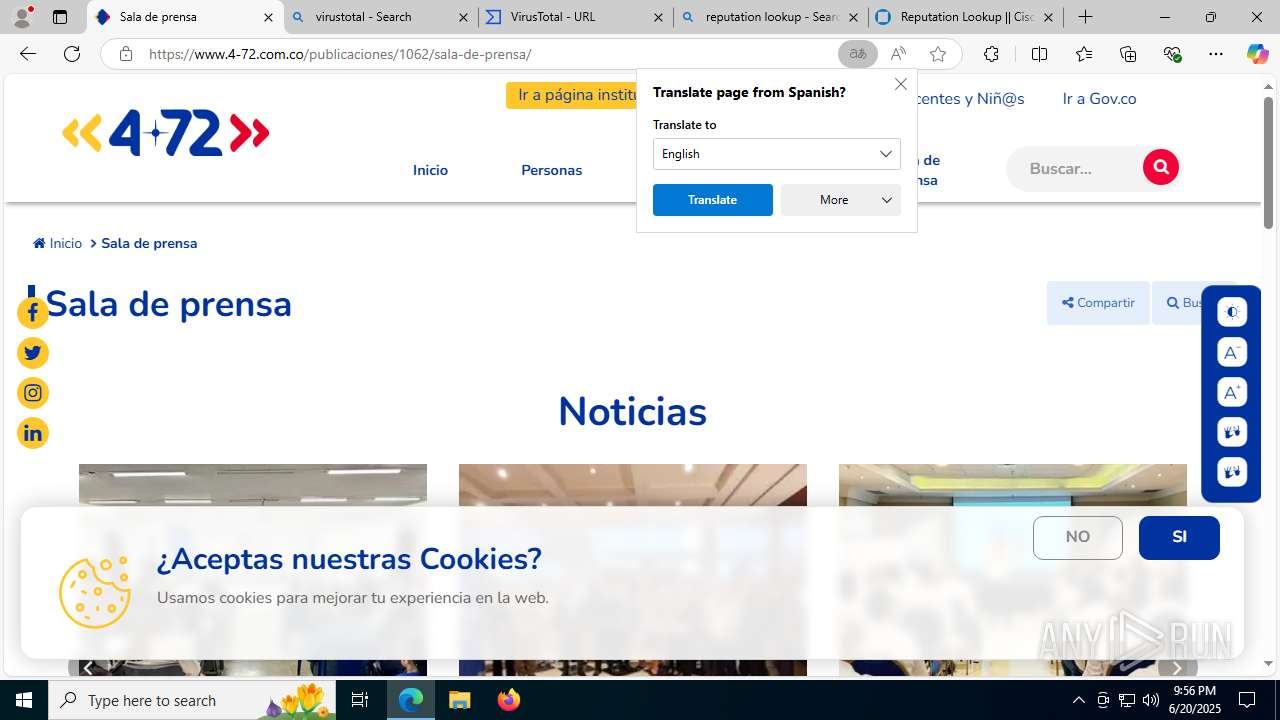The width and height of the screenshot is (1280, 720).
Task: Click the Ir a página institucional banner
Action: [x=572, y=95]
